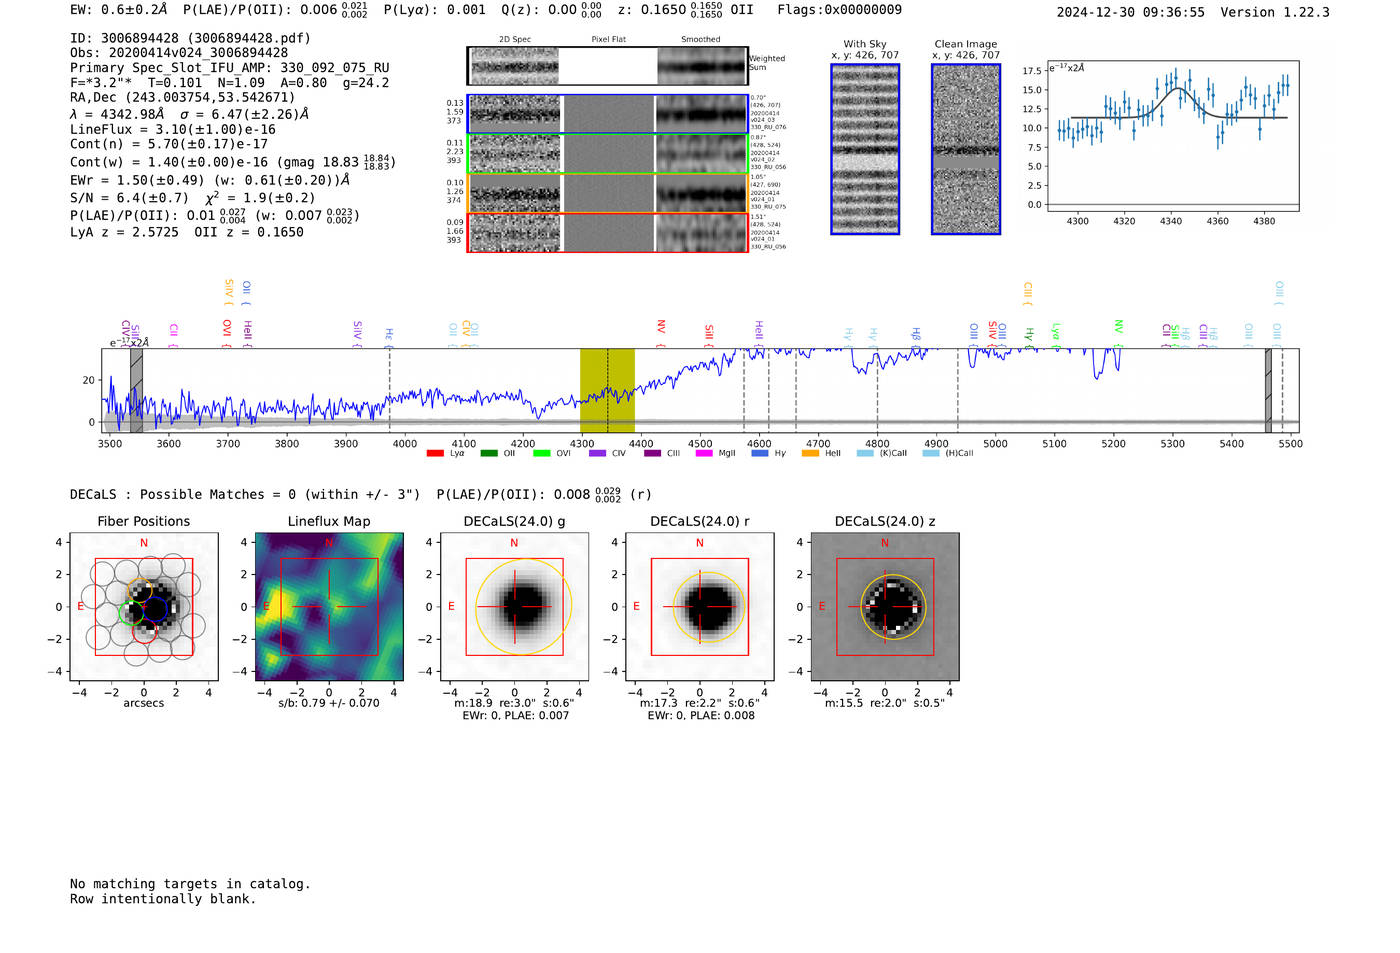Click the header EW: 0.6±0.2Å value
Image resolution: width=1400 pixels, height=953 pixels.
[119, 10]
